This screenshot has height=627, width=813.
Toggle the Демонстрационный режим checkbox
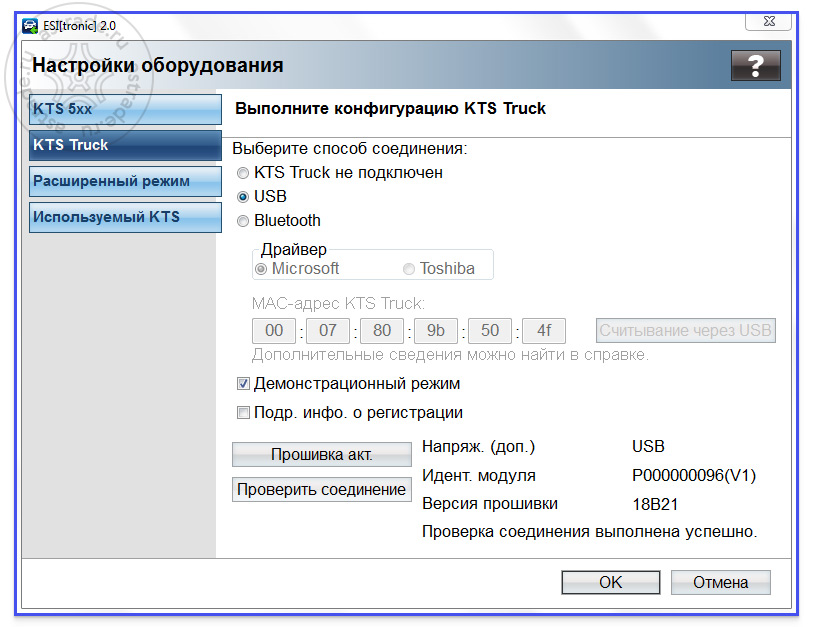coord(243,384)
